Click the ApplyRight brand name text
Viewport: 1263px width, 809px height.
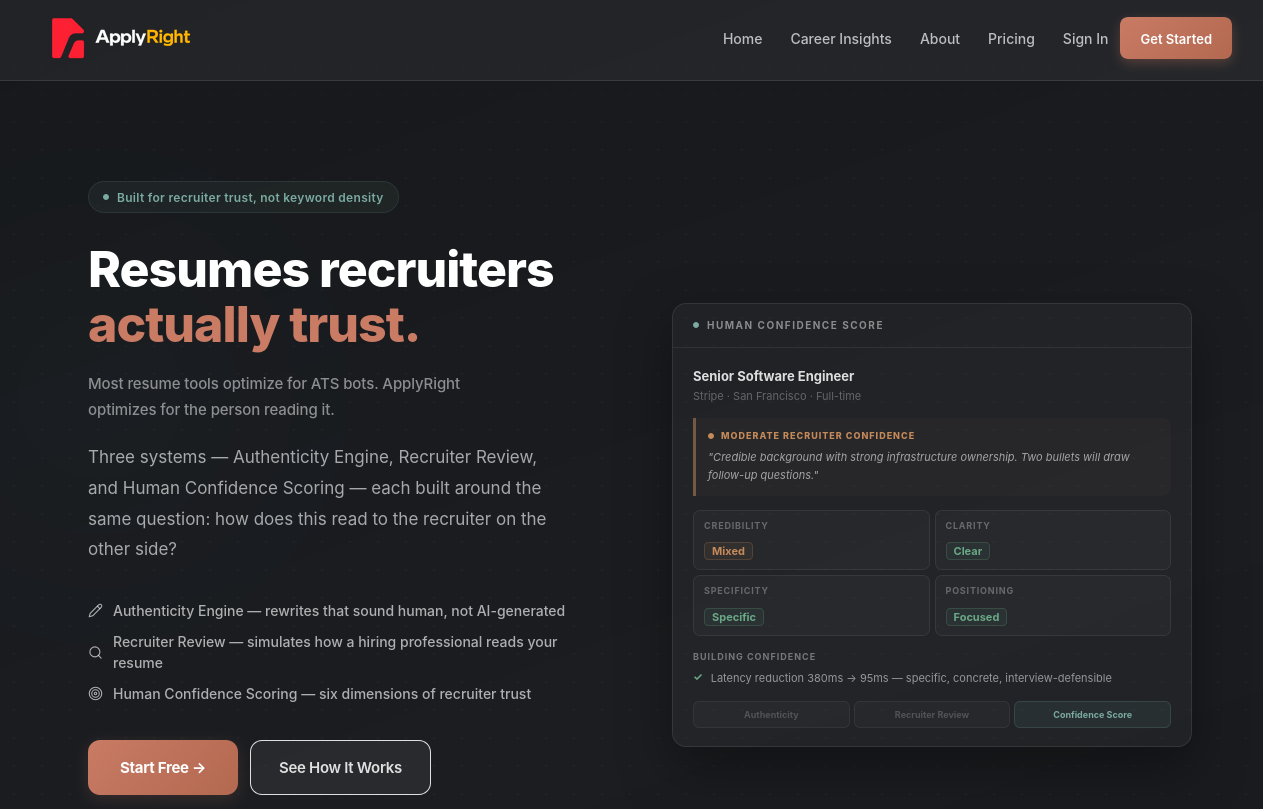(x=143, y=38)
